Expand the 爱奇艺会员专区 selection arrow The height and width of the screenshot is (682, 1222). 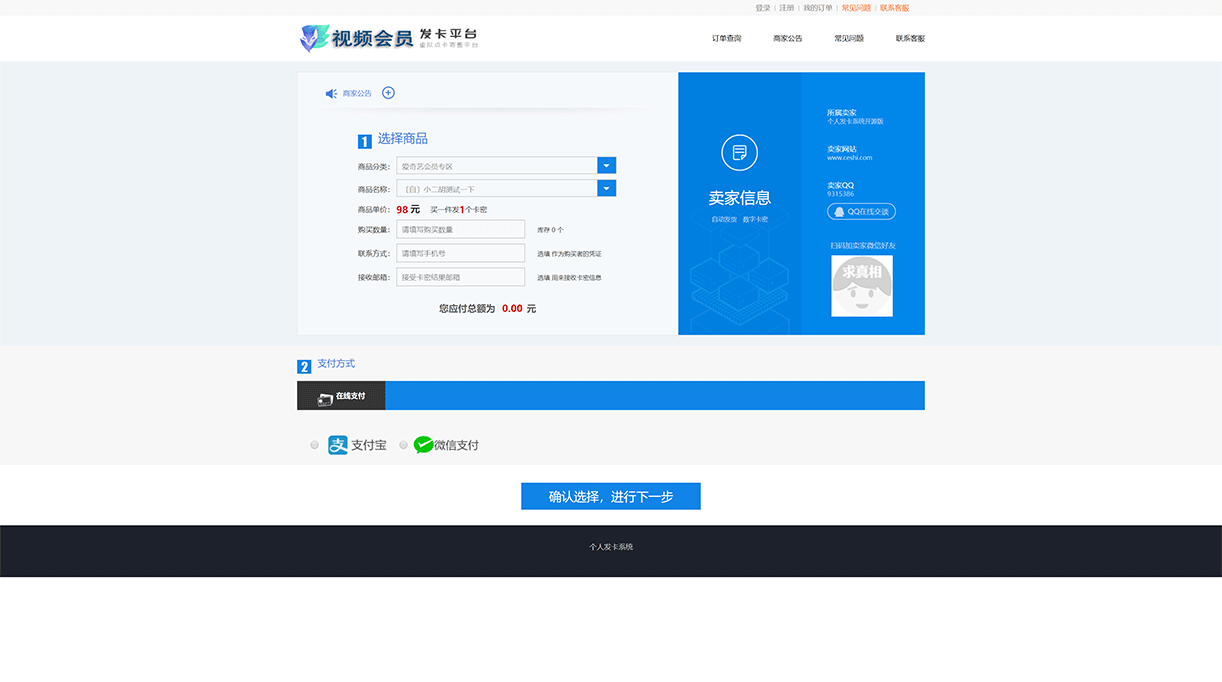coord(607,164)
